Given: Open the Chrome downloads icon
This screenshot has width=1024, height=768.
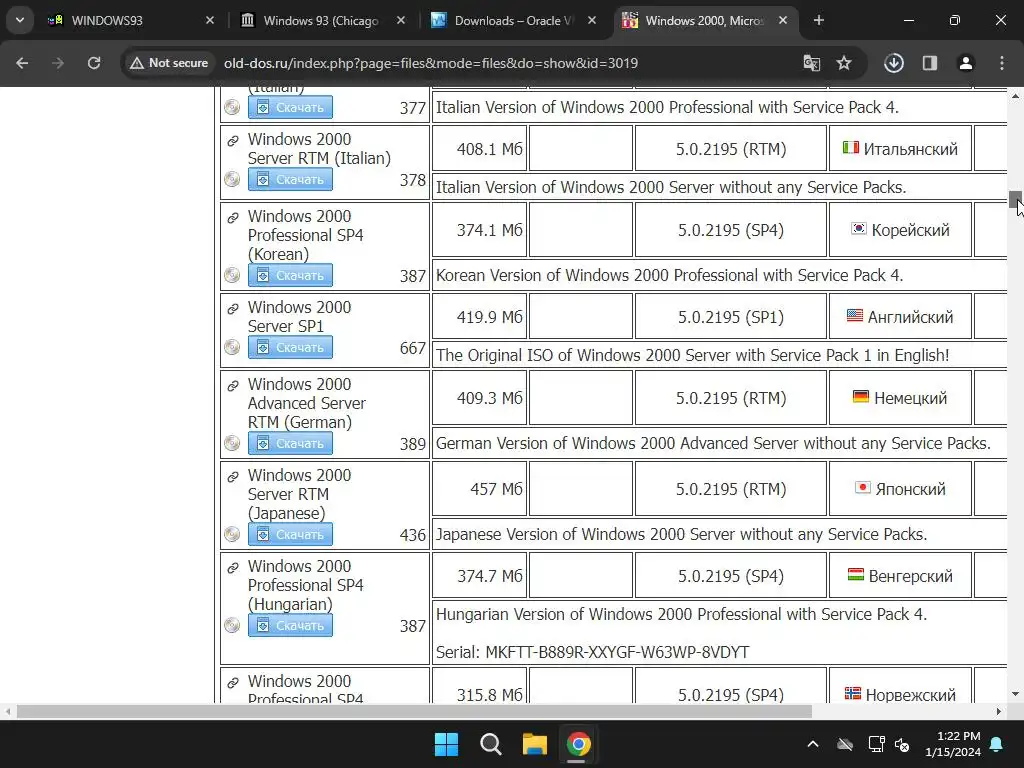Looking at the screenshot, I should tap(894, 63).
